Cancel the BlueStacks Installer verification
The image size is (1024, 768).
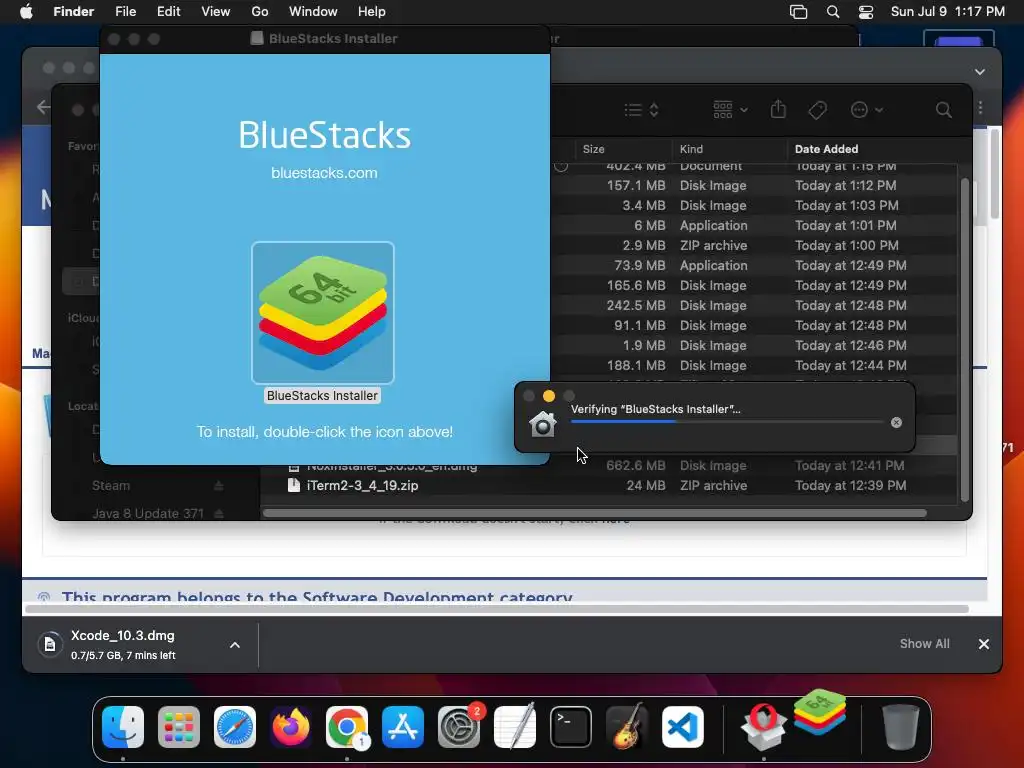pos(896,423)
